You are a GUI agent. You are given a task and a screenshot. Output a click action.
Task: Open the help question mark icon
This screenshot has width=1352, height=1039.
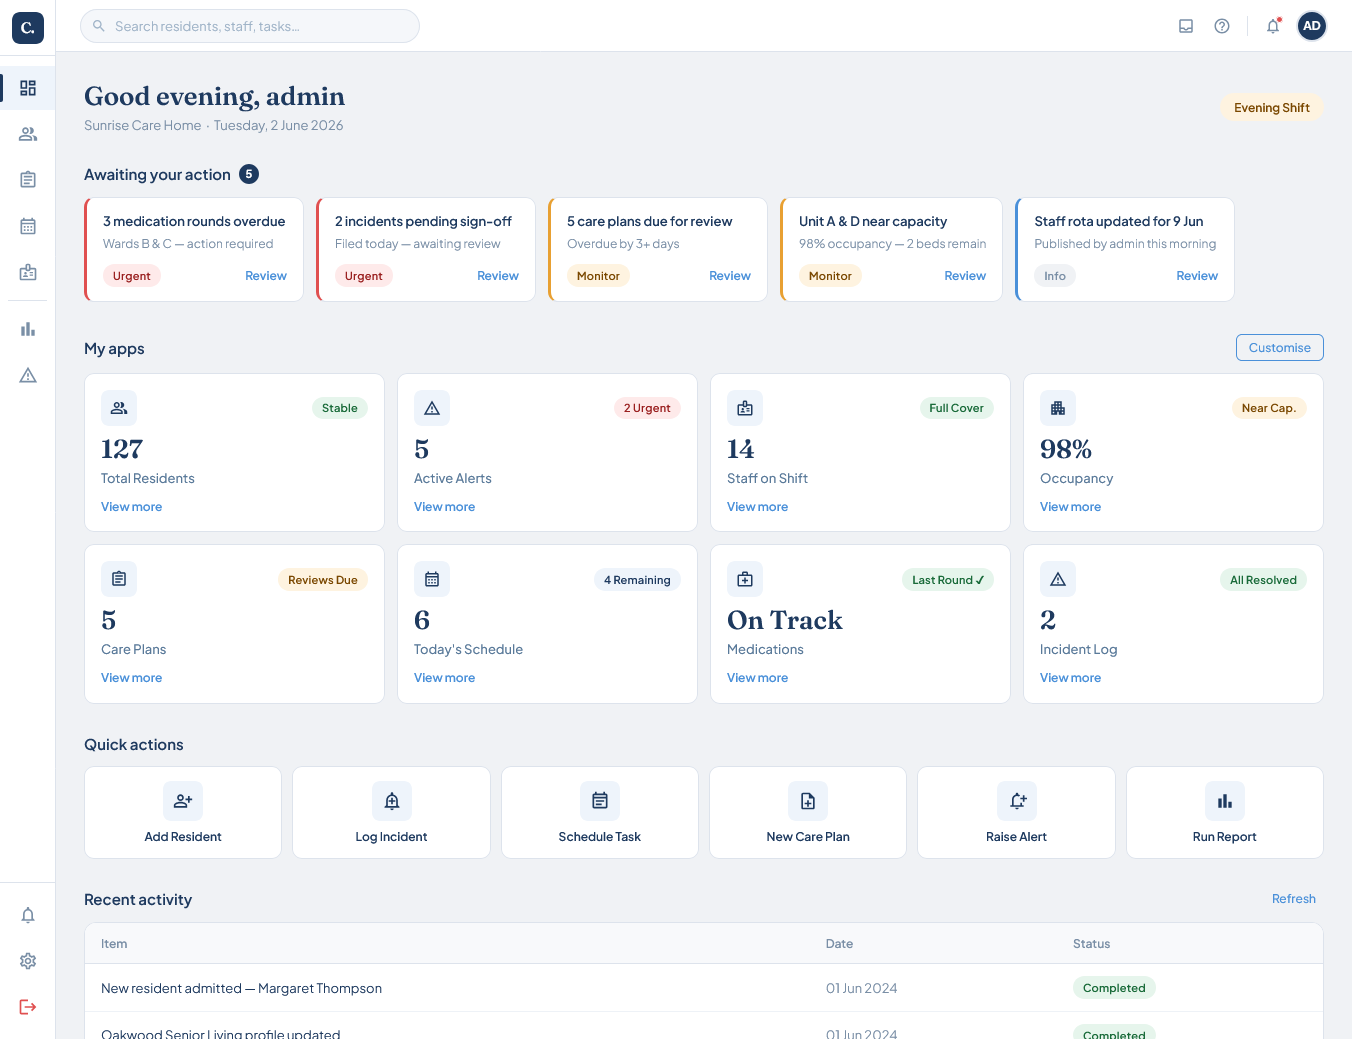coord(1222,26)
